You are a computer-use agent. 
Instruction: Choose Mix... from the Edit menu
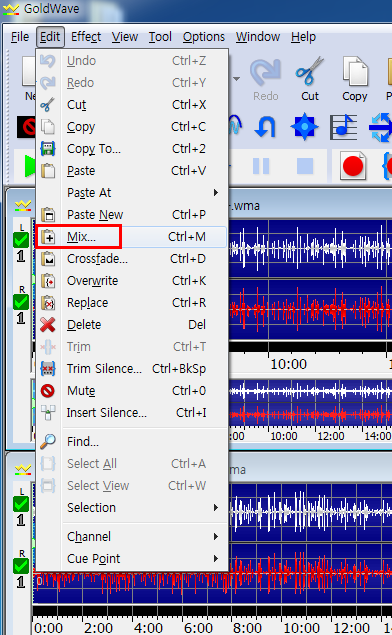(x=132, y=237)
